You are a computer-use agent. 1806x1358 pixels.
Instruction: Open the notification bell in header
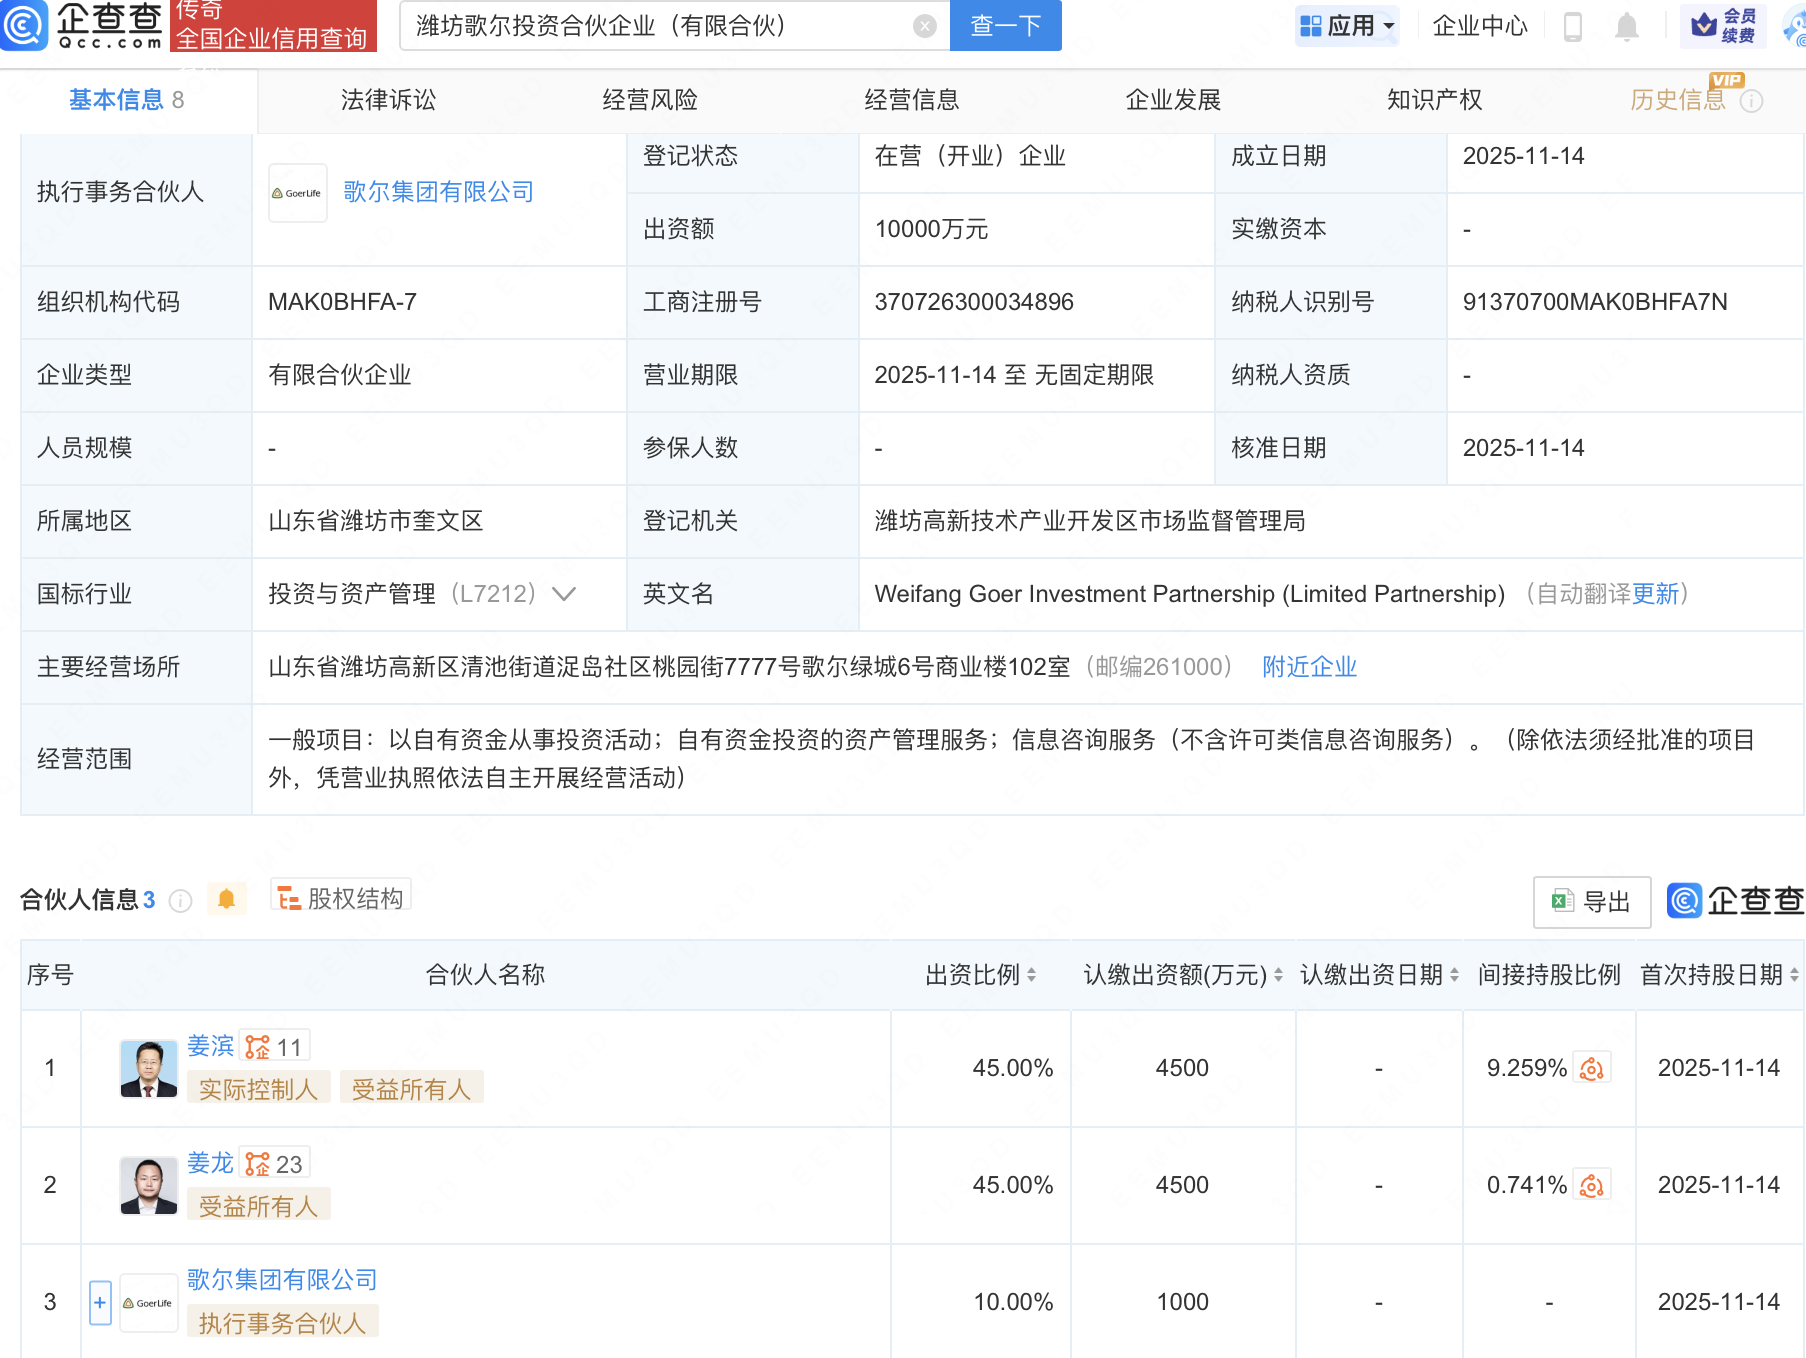point(1627,27)
